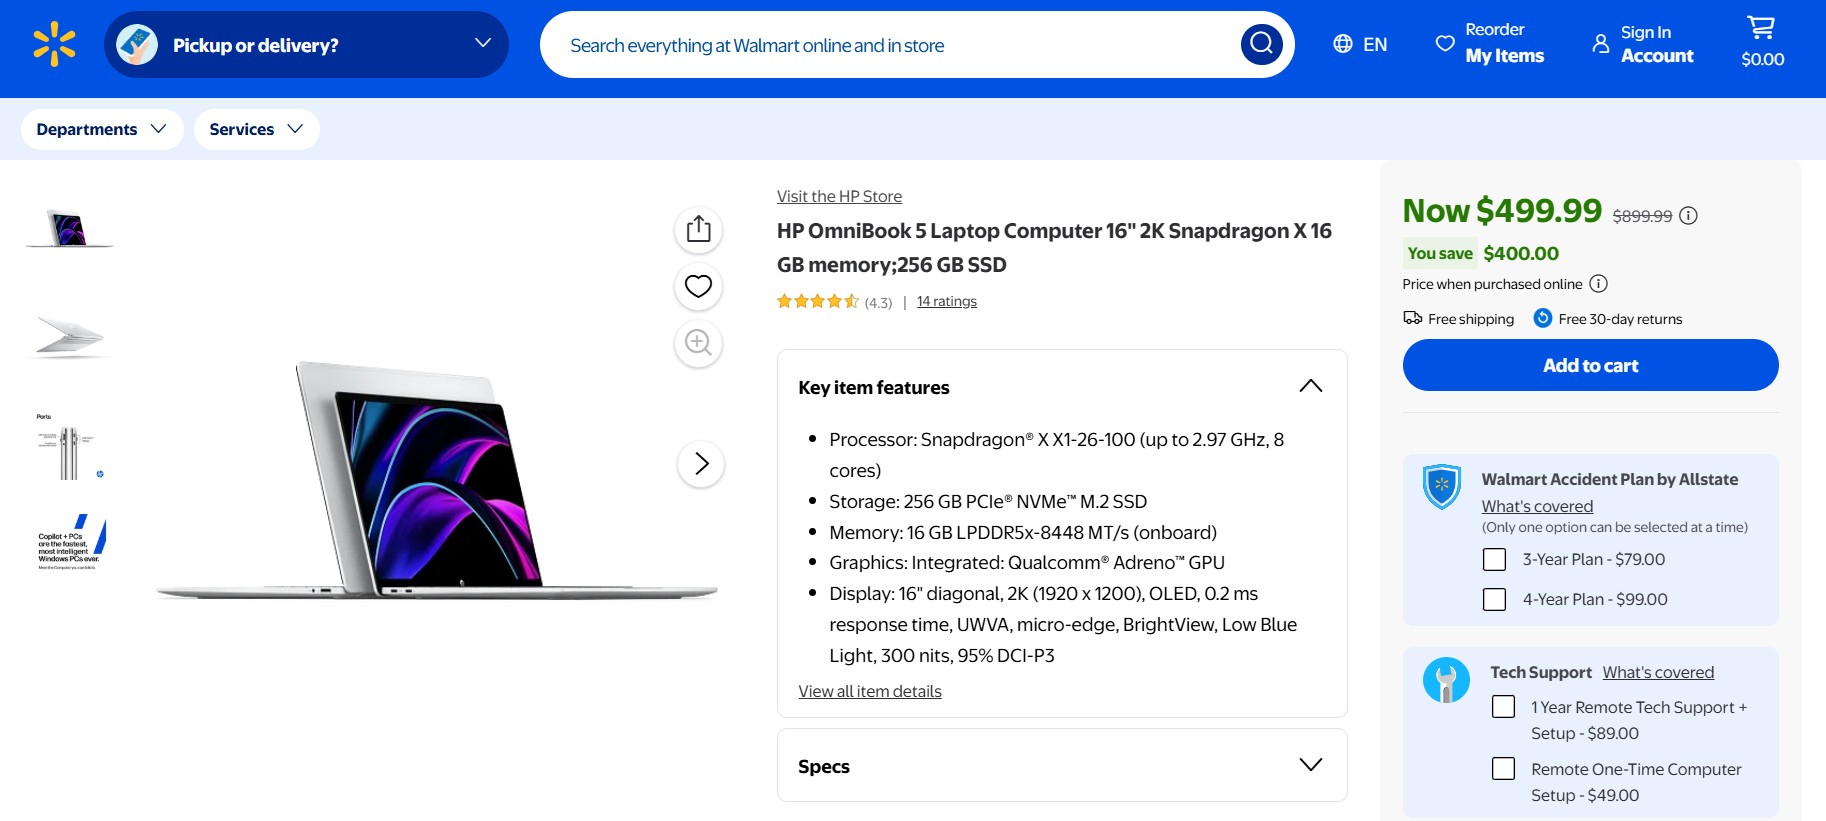Open the Visit the HP Store link

tap(839, 195)
